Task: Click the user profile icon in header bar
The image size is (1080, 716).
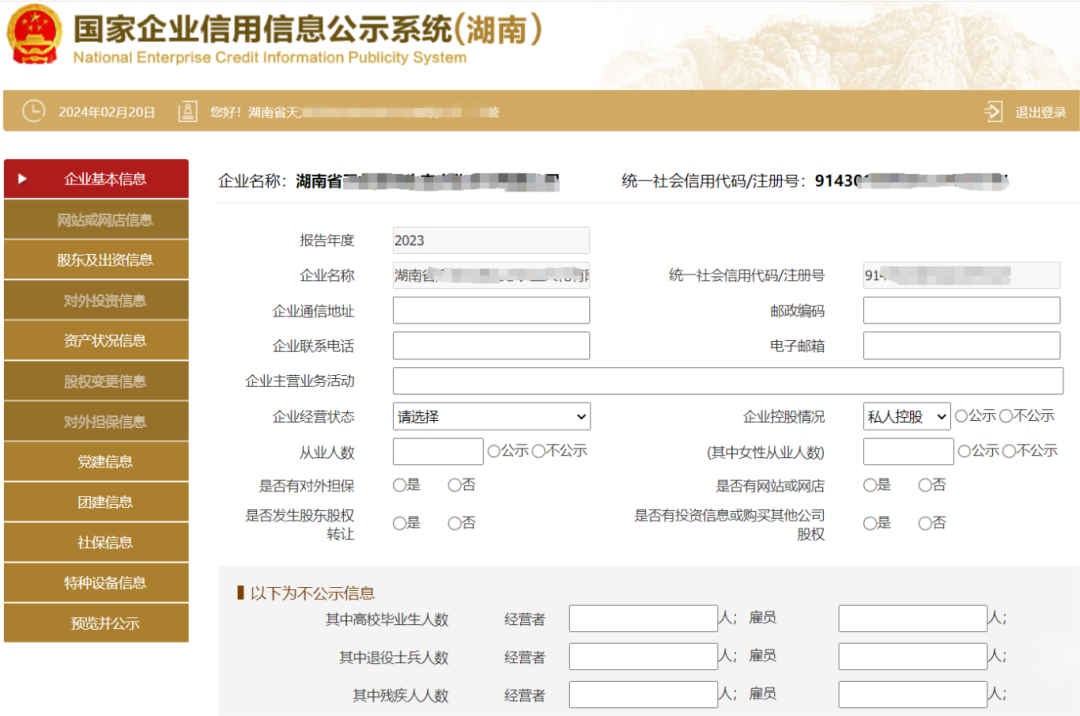Action: pyautogui.click(x=187, y=112)
